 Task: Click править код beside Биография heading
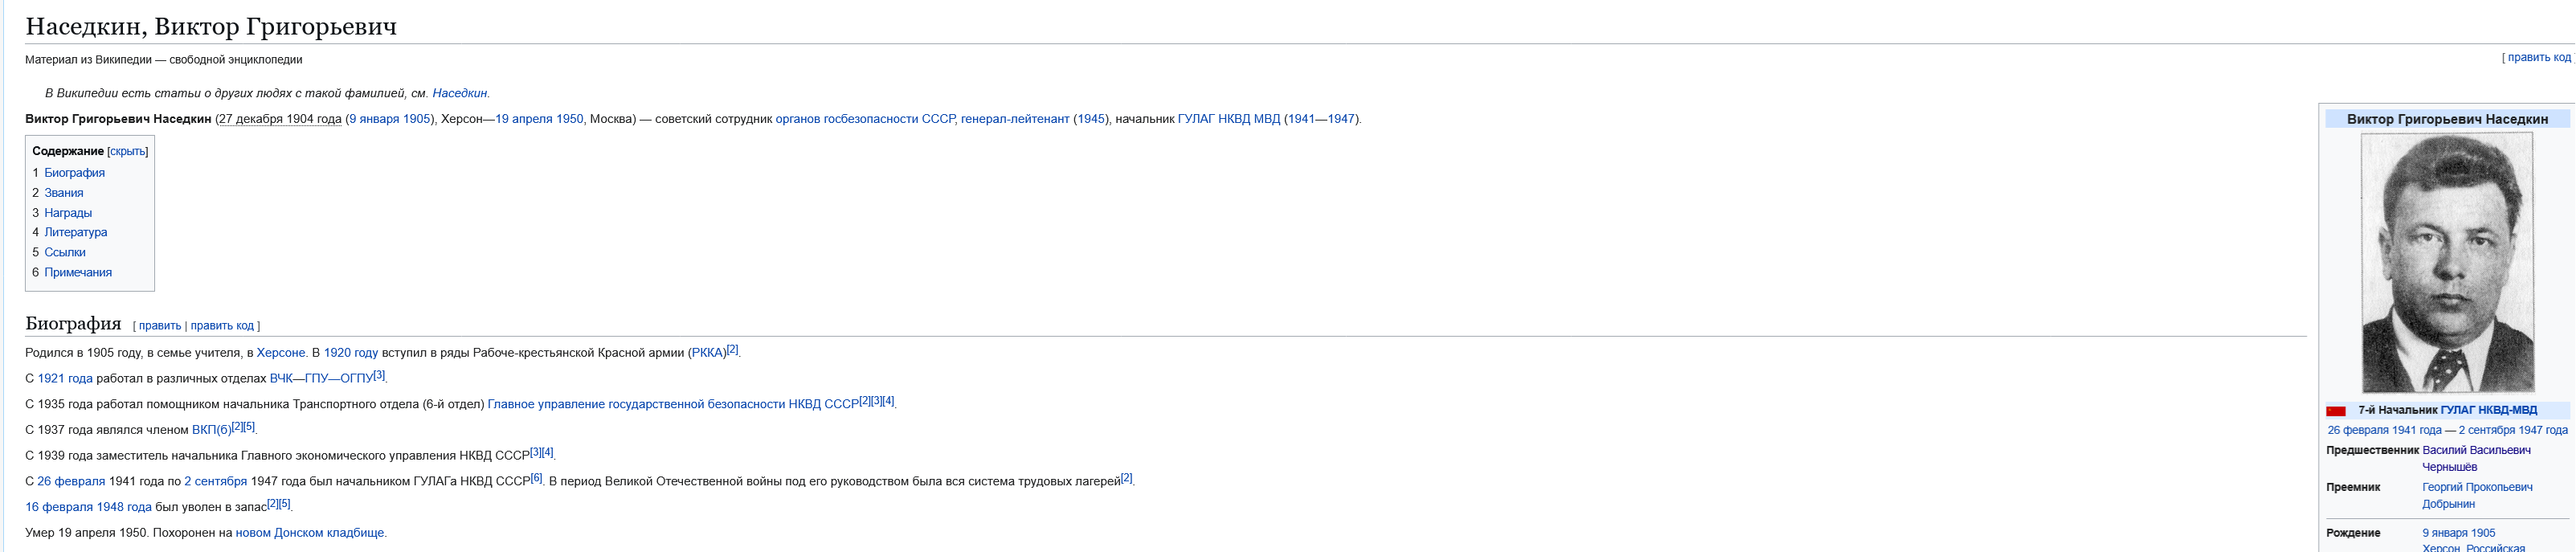[222, 326]
